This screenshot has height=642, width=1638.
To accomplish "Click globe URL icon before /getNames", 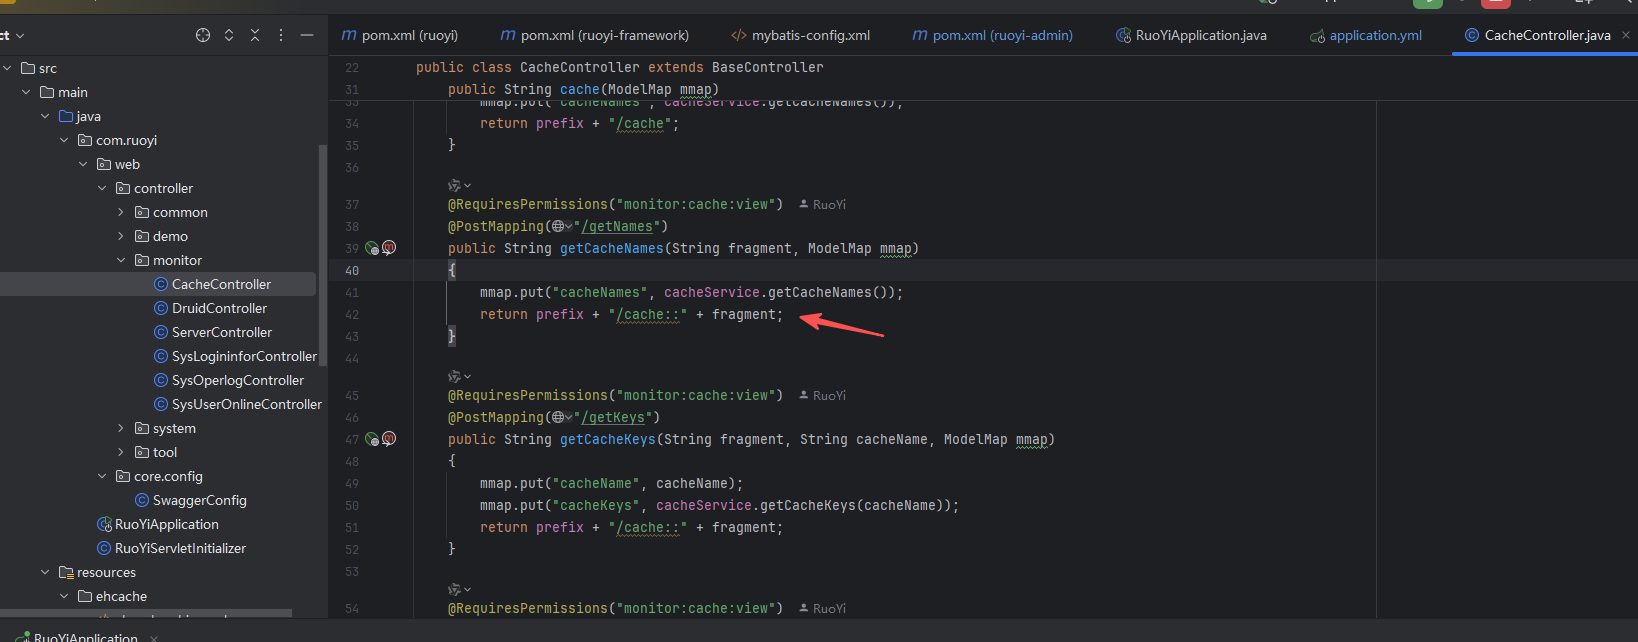I will tap(559, 227).
